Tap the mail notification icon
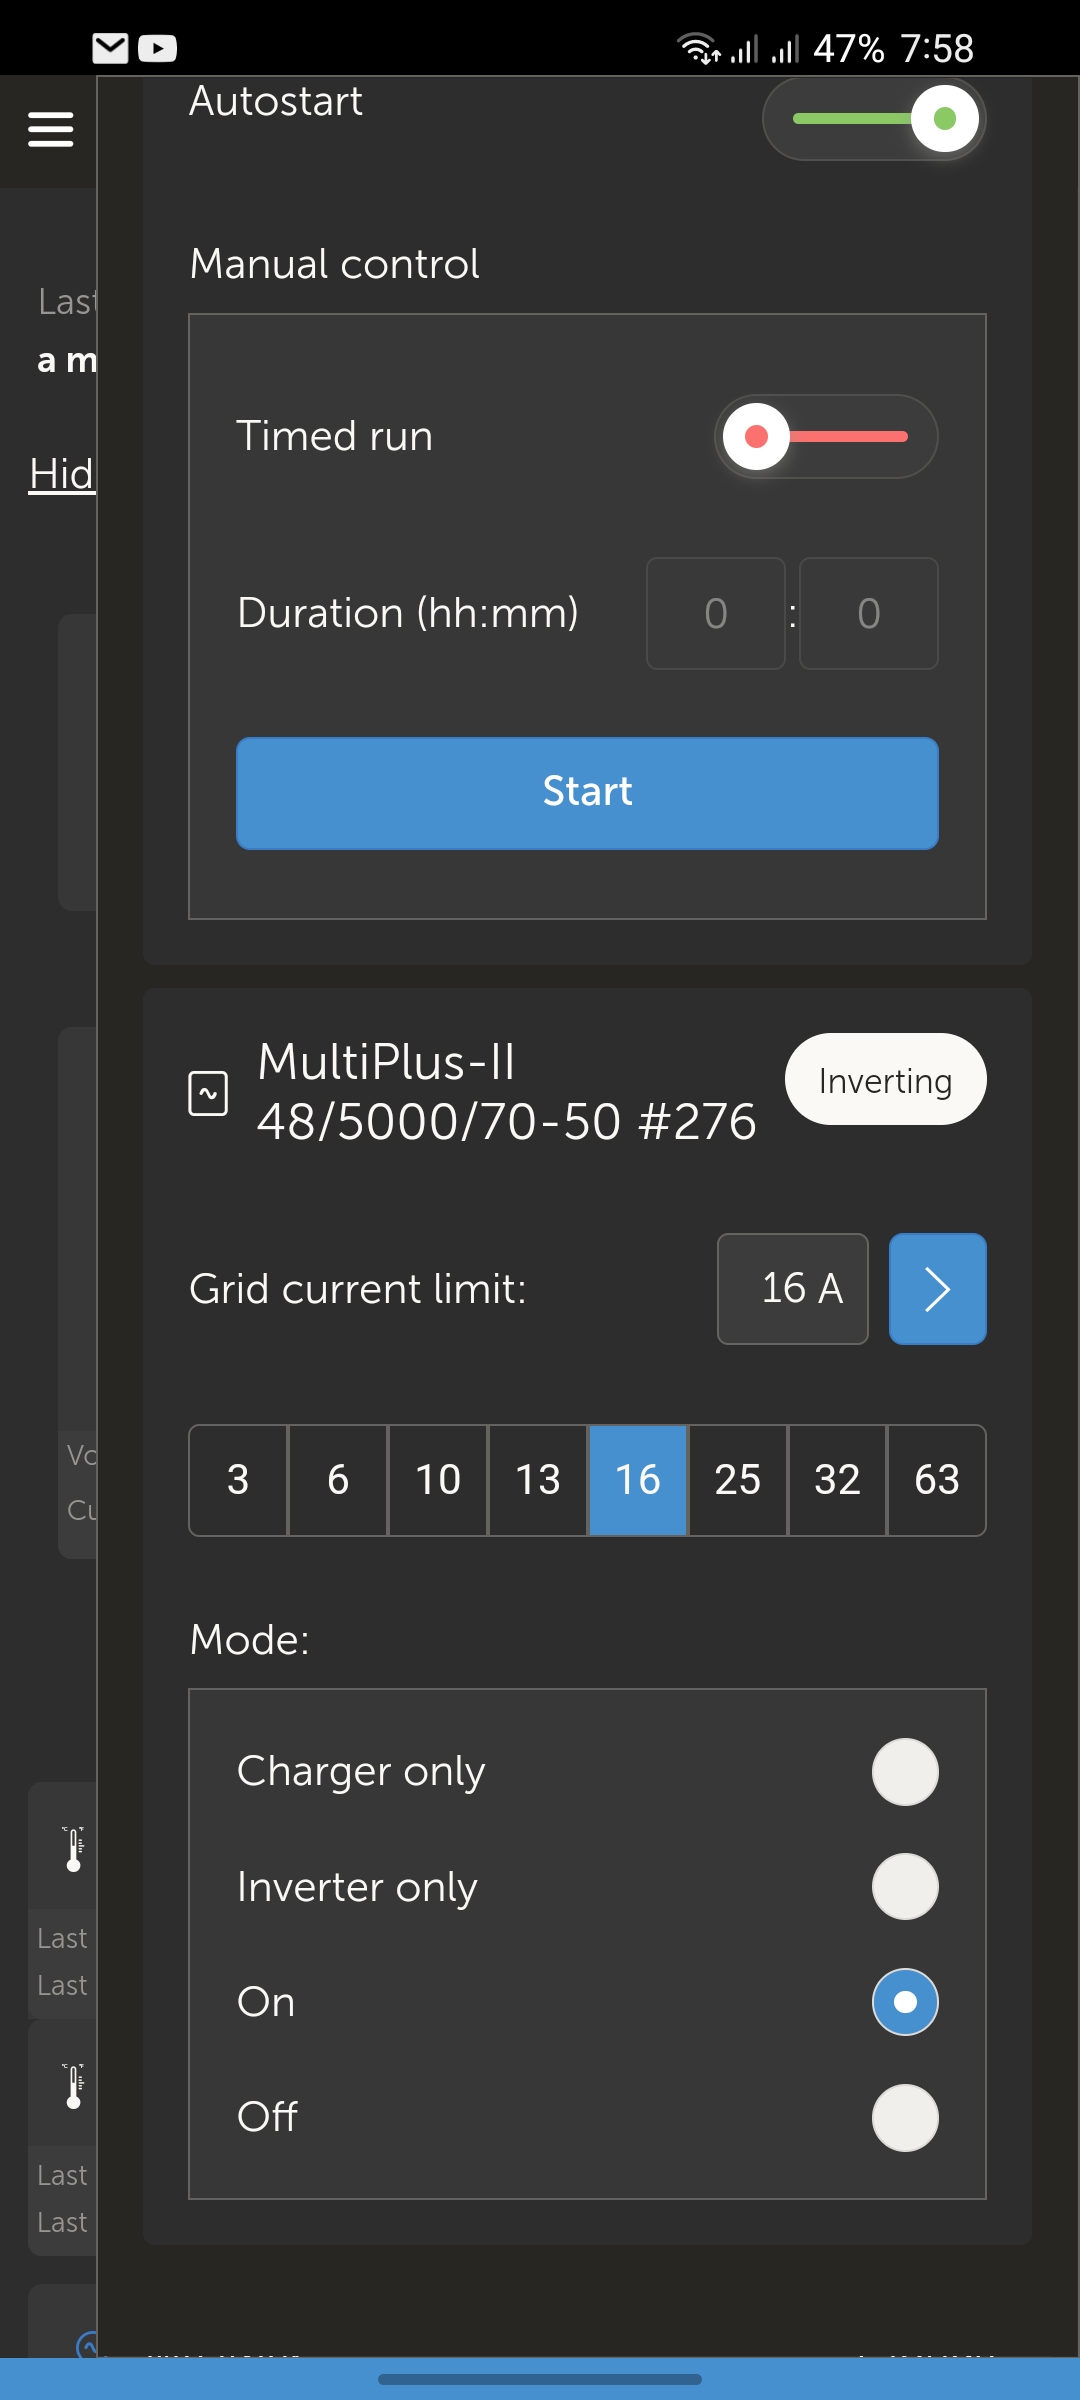Screen dimensions: 1080x2400 [x=110, y=48]
